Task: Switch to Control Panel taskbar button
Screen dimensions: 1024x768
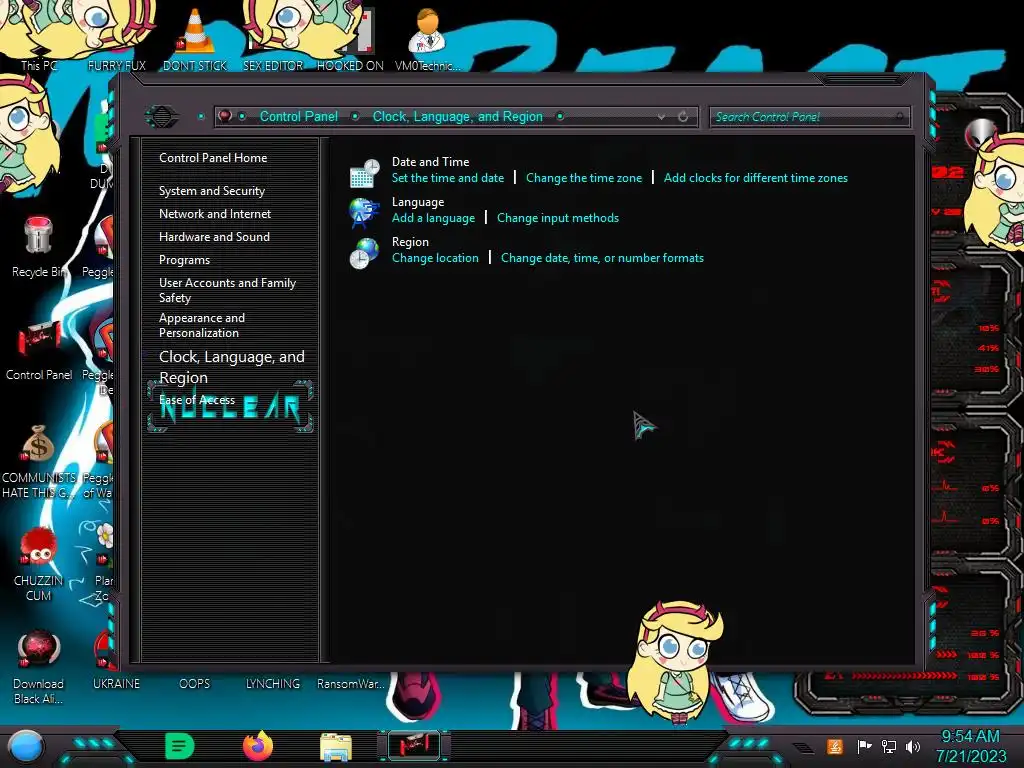Action: (x=414, y=746)
